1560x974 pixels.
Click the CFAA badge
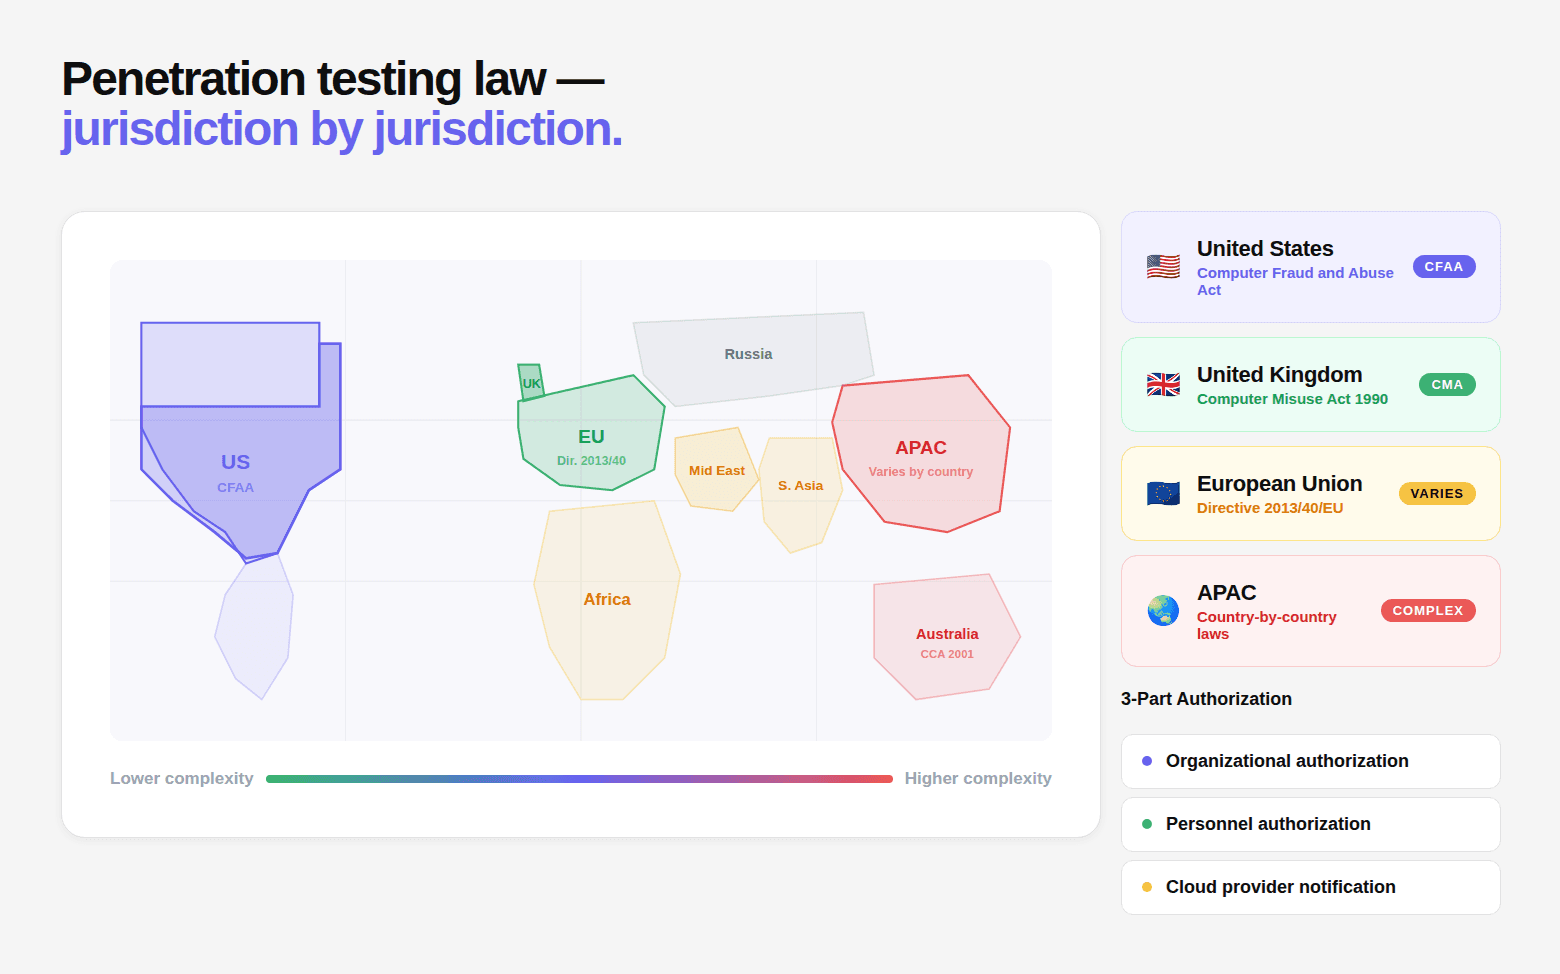click(1444, 267)
